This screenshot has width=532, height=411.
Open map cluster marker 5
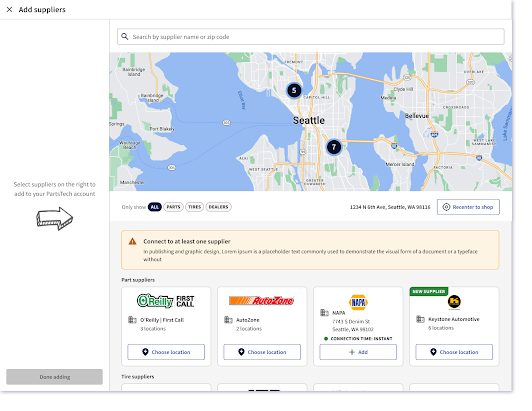[x=294, y=91]
